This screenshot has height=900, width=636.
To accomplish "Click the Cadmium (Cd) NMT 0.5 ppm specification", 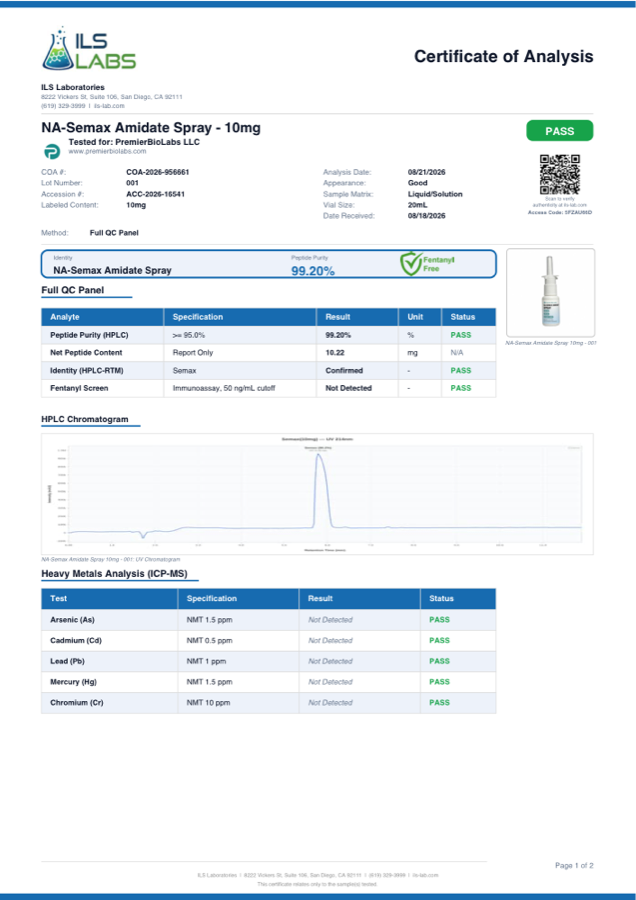I will (210, 641).
